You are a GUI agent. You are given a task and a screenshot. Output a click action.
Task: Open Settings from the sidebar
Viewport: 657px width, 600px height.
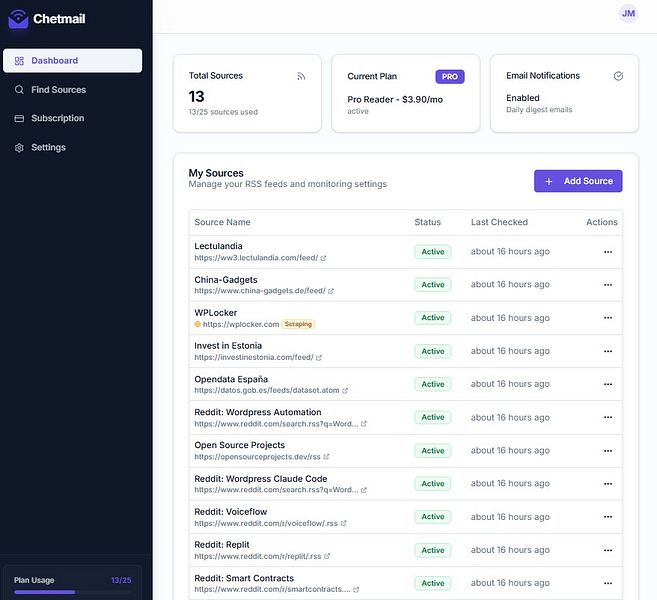pos(72,147)
